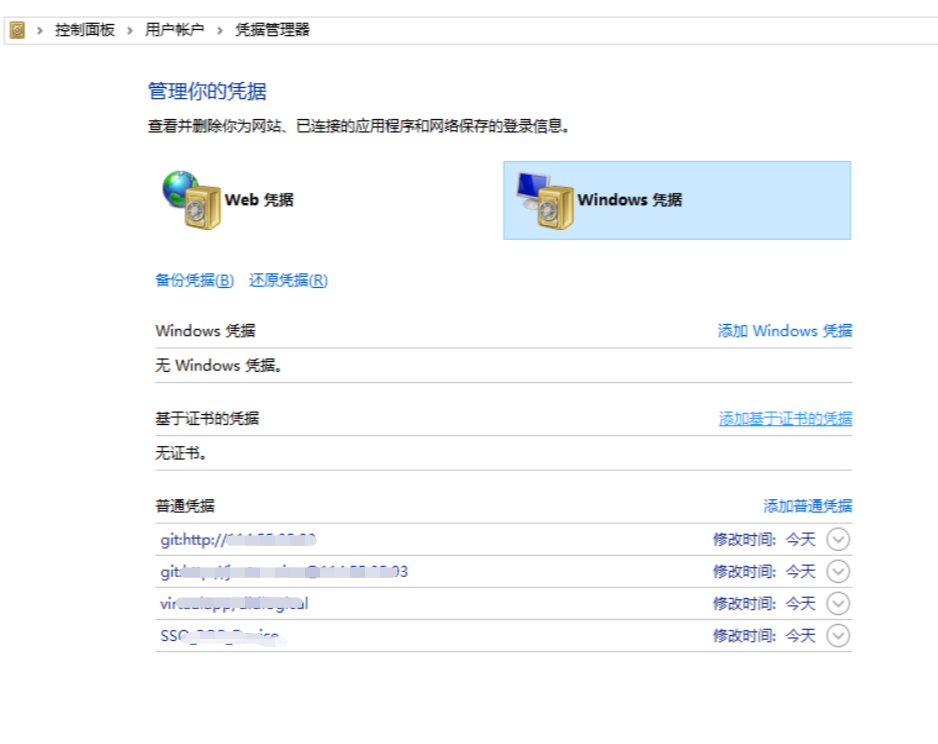Click 修改时间: 今天 on SSO row

tap(764, 636)
